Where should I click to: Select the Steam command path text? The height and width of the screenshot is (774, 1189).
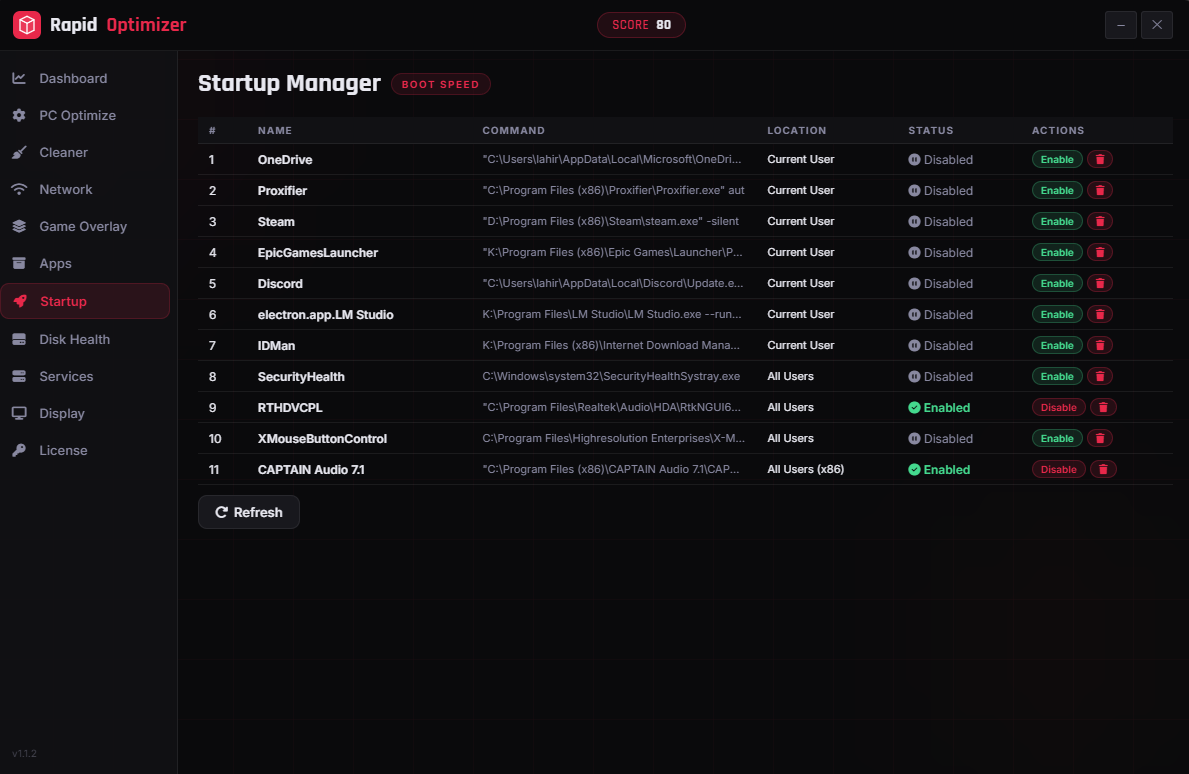610,221
